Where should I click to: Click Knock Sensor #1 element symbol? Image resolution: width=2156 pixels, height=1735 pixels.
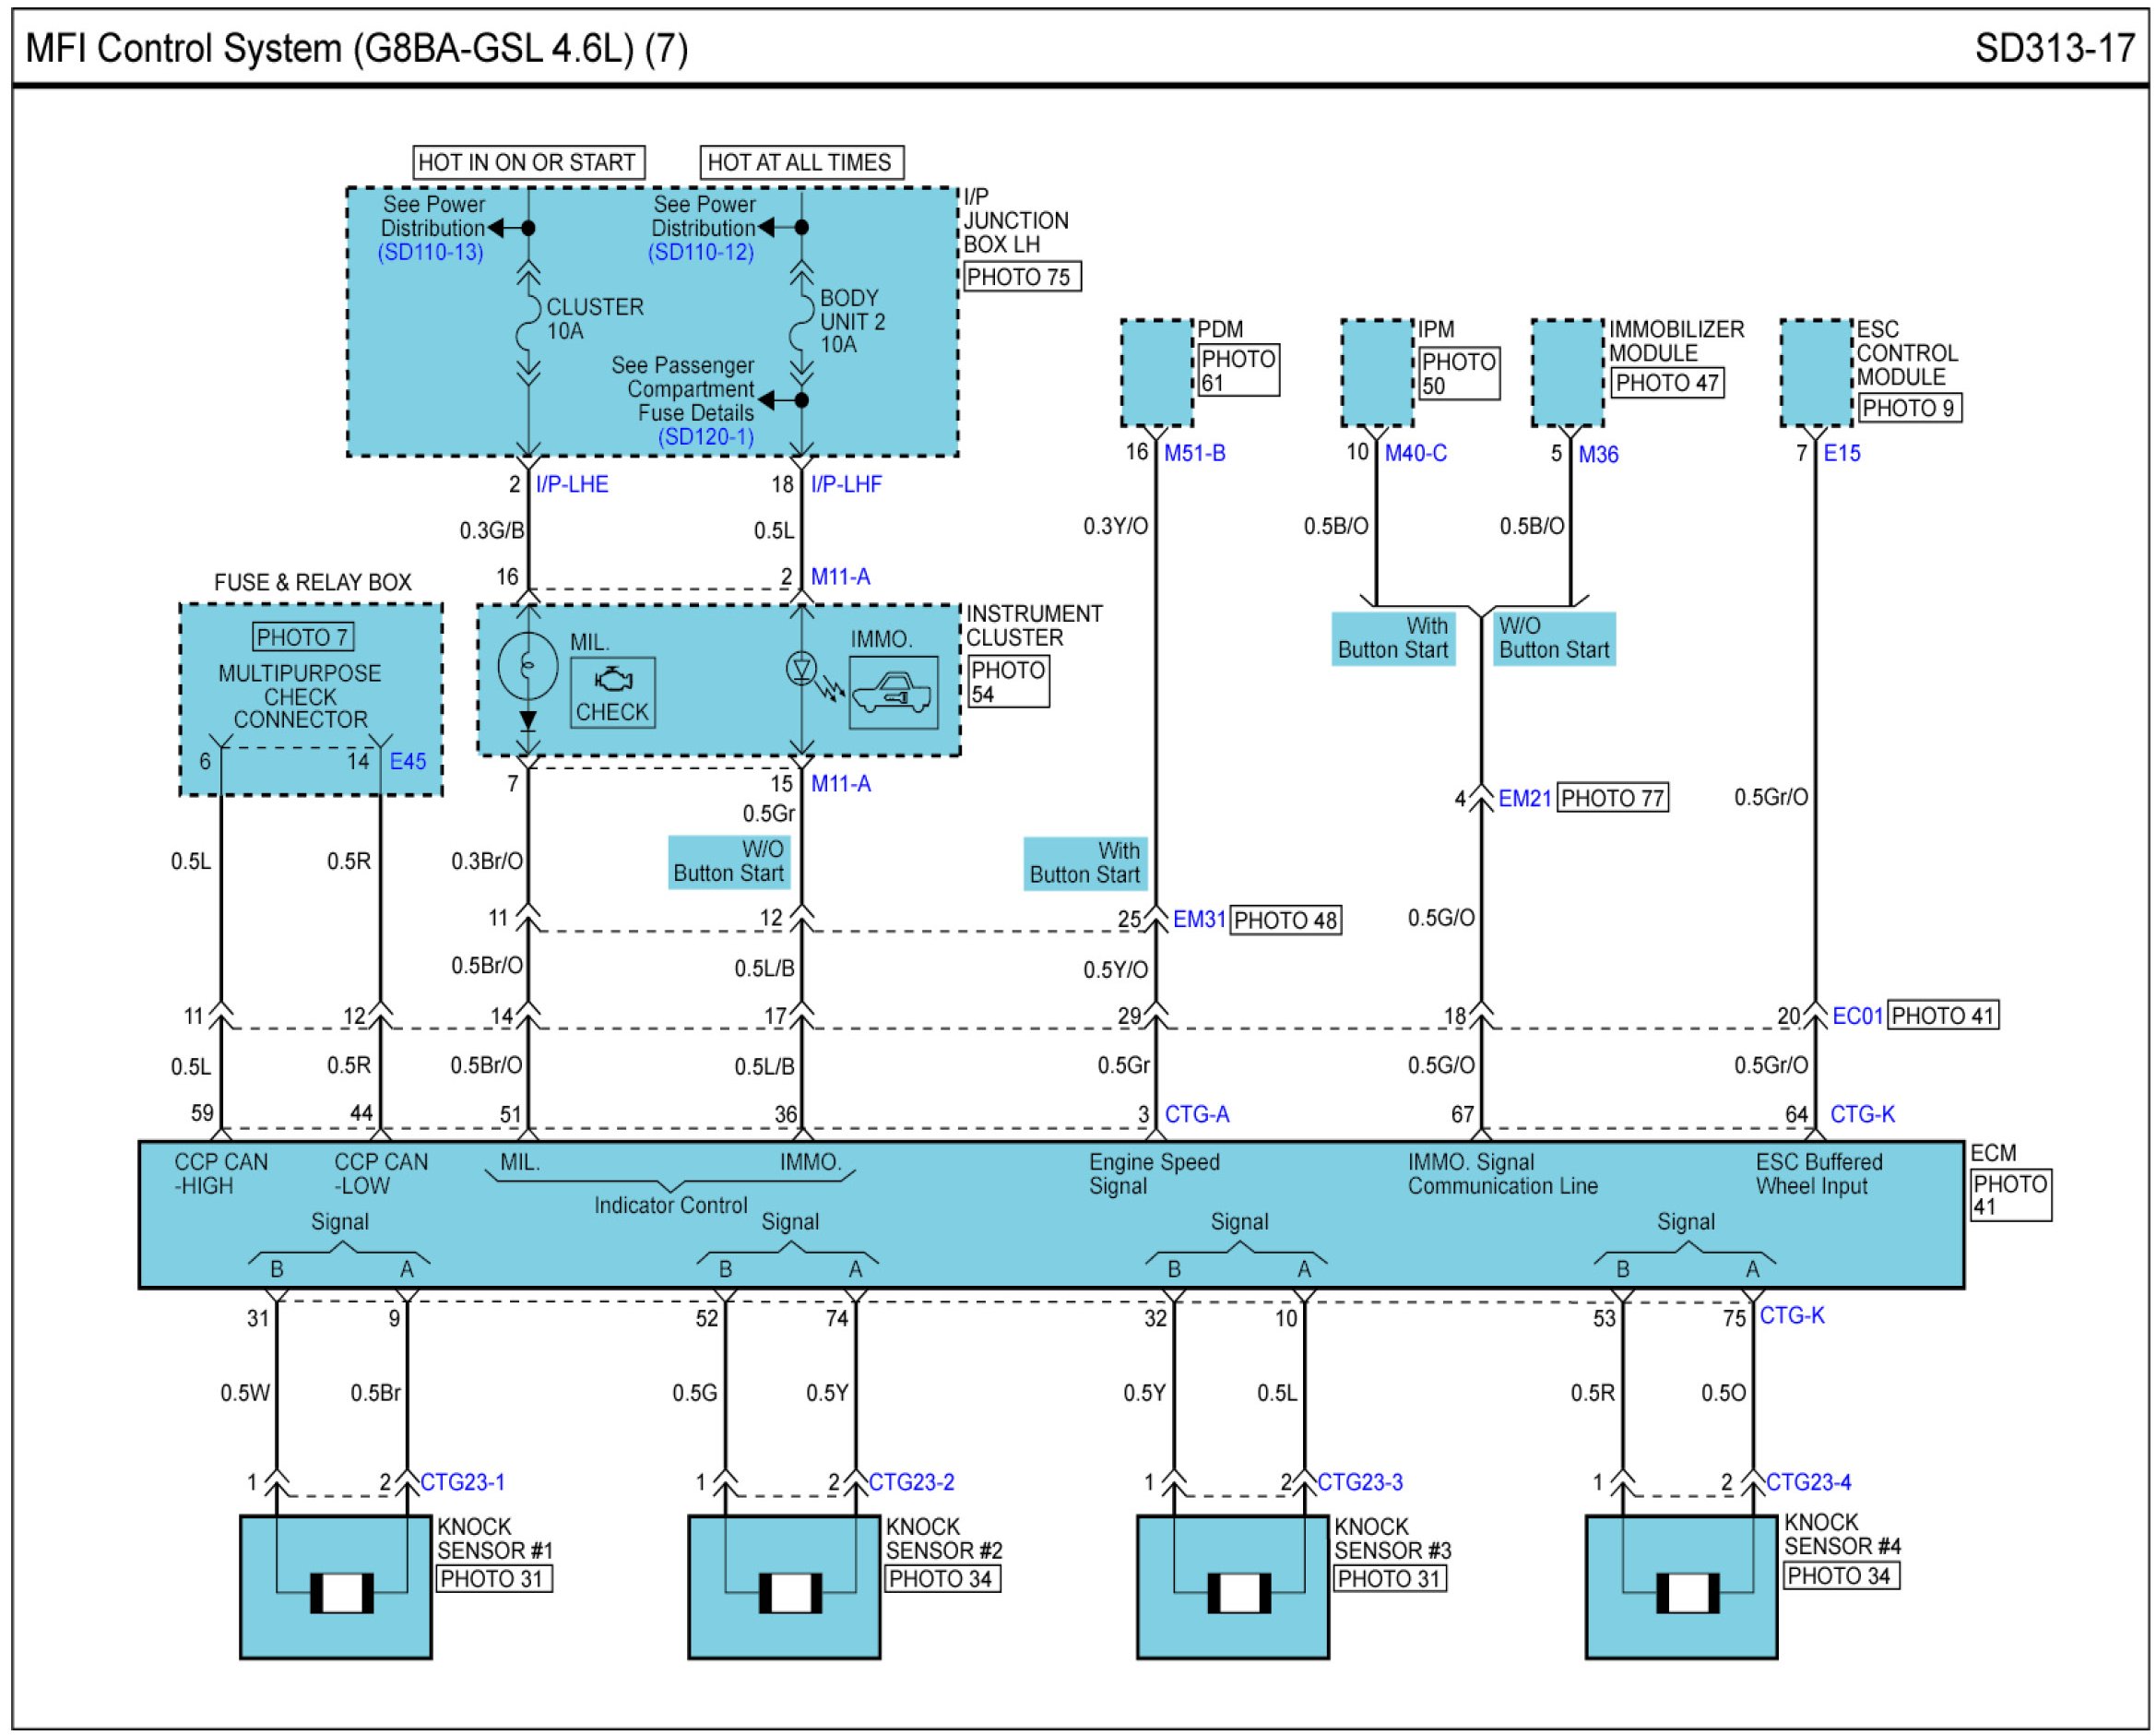tap(341, 1592)
